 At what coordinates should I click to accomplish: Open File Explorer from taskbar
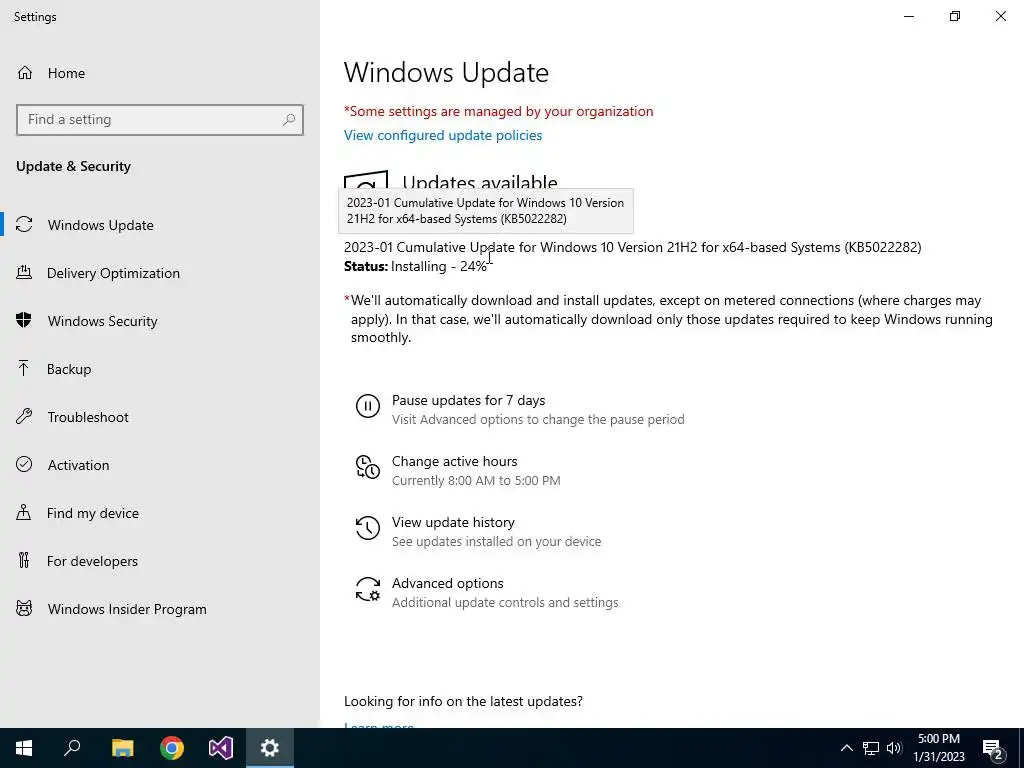[x=123, y=748]
